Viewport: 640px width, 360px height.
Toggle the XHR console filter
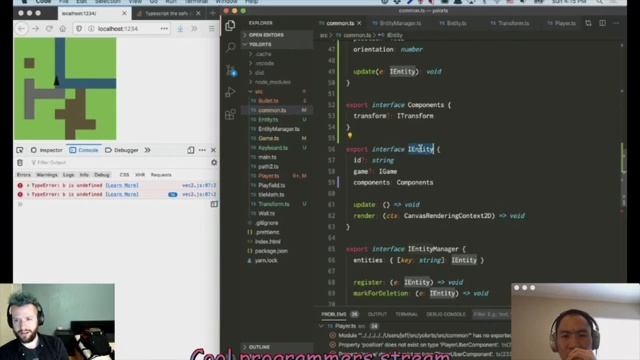point(140,175)
